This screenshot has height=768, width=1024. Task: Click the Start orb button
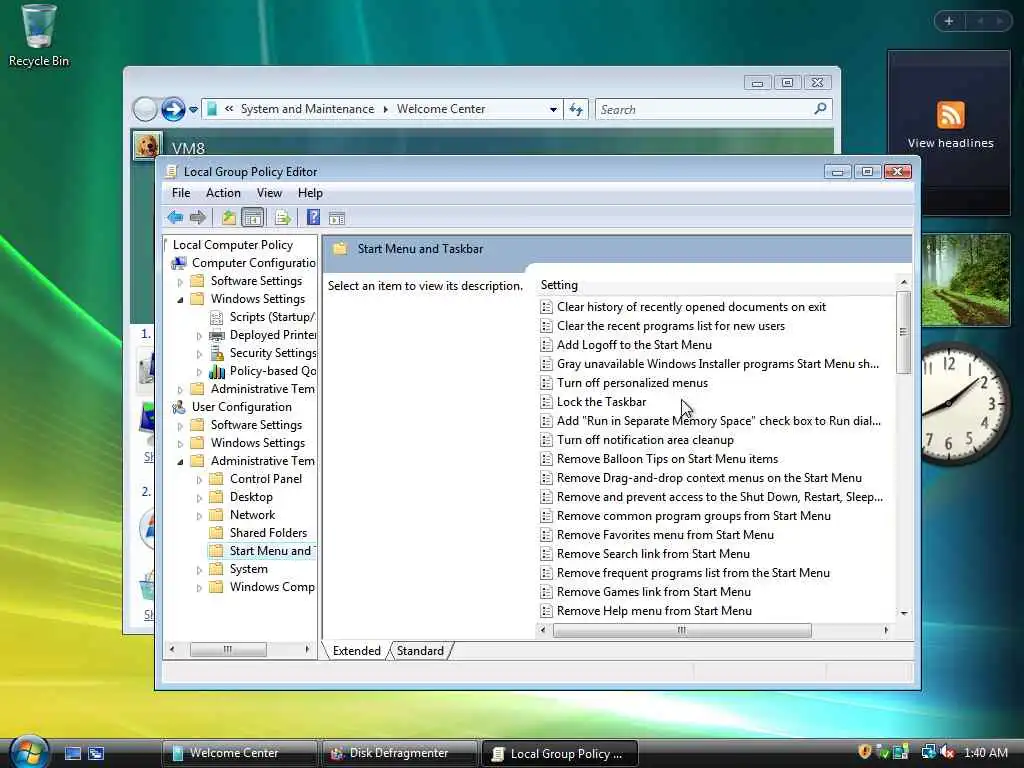(x=27, y=751)
